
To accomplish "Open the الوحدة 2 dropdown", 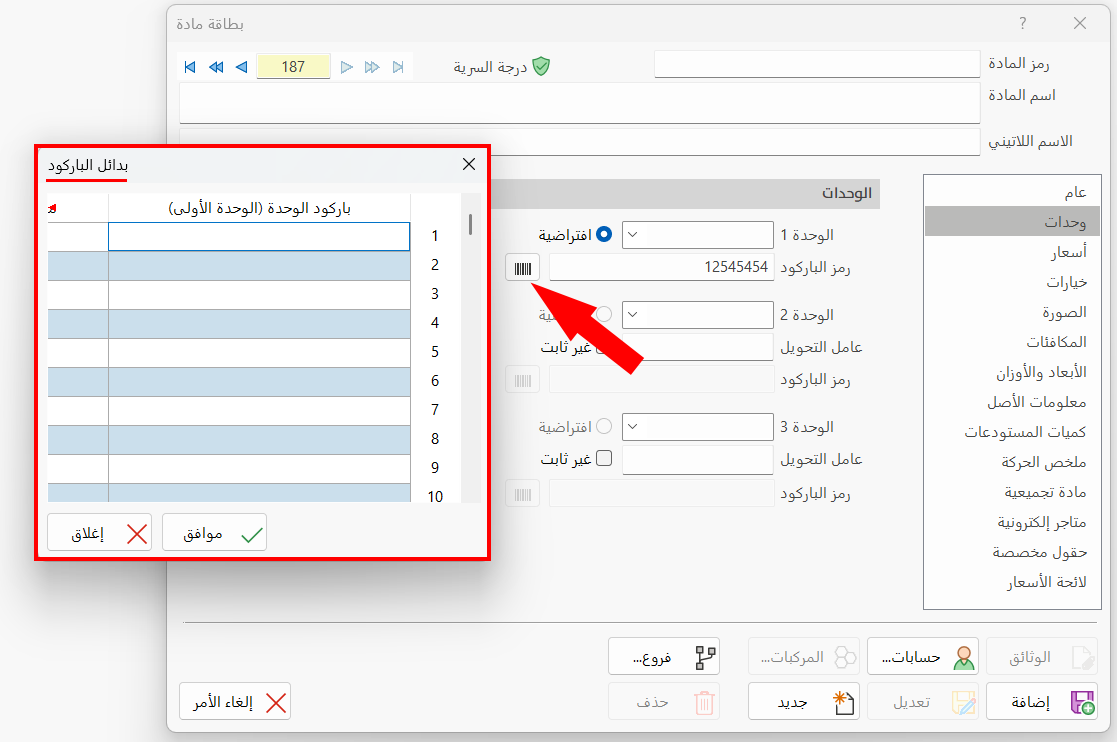I will (697, 315).
